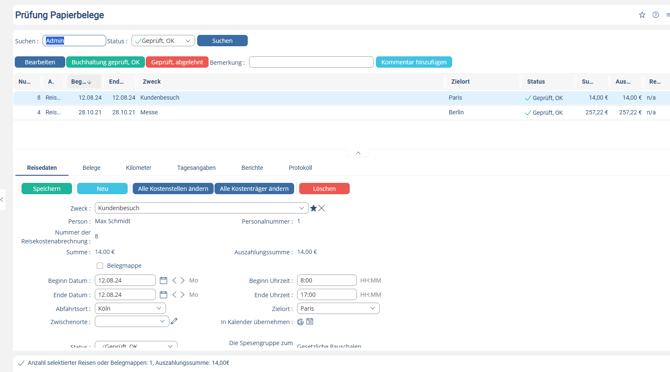Click the red Löschen button
Image resolution: width=670 pixels, height=372 pixels.
[x=324, y=189]
